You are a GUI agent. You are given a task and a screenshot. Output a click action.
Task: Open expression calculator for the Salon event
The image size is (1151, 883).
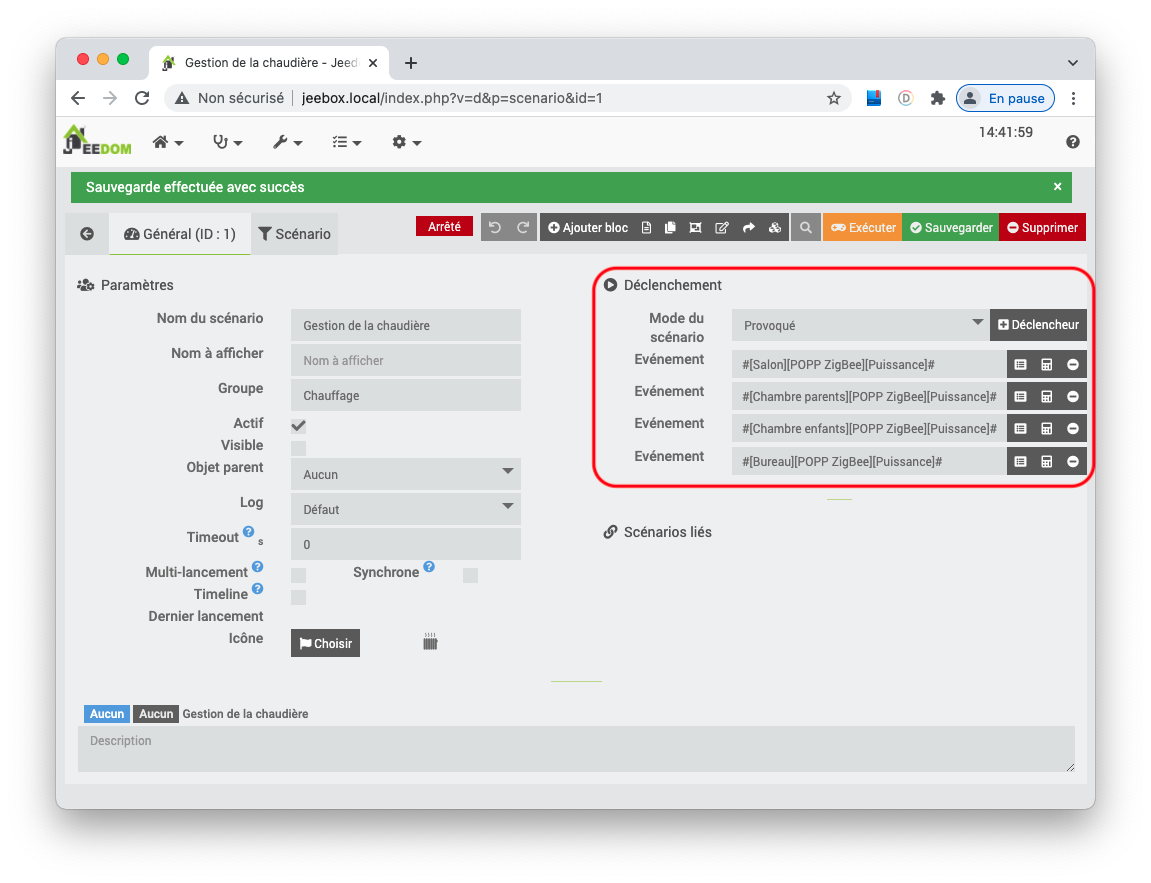coord(1047,365)
